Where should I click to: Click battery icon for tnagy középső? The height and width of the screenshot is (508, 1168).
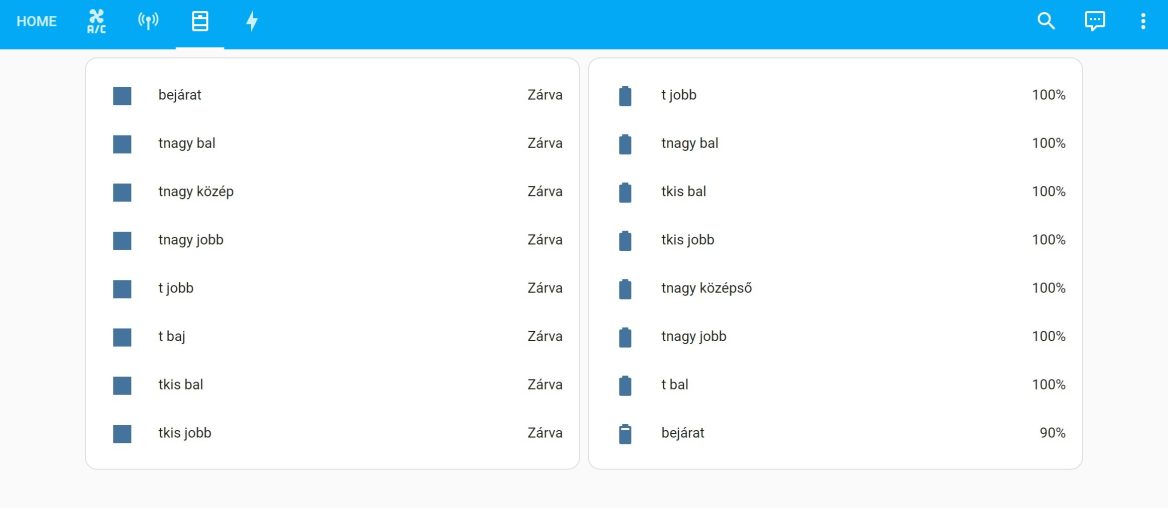(x=625, y=289)
